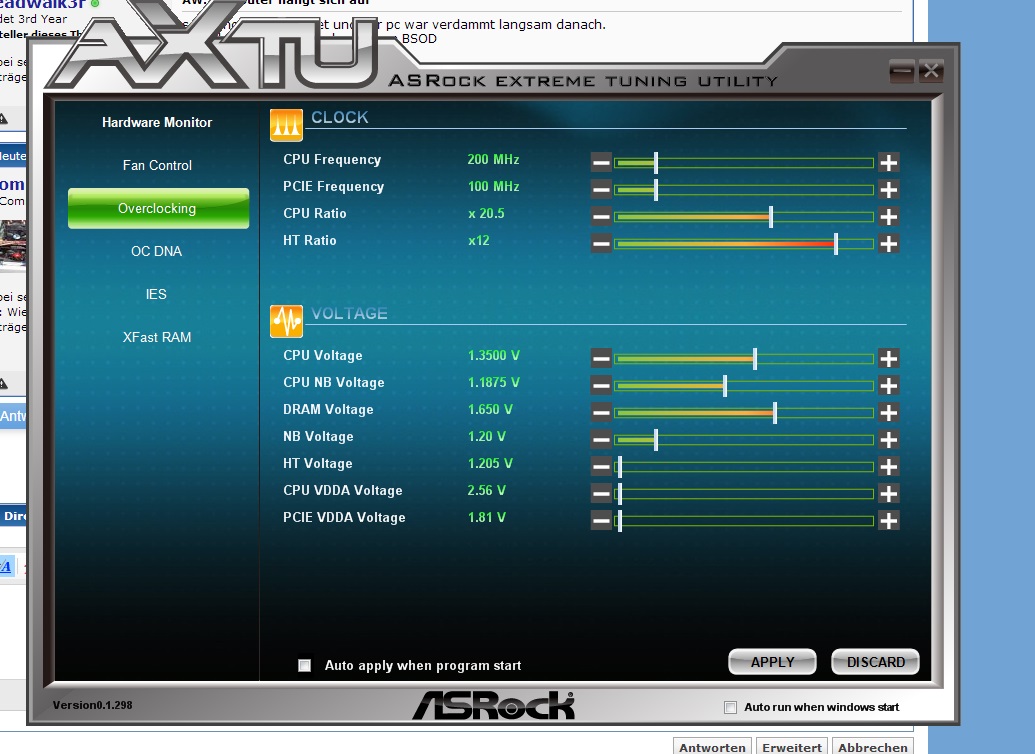The height and width of the screenshot is (754, 1035).
Task: Click the CPU Ratio slider handle
Action: tap(771, 217)
